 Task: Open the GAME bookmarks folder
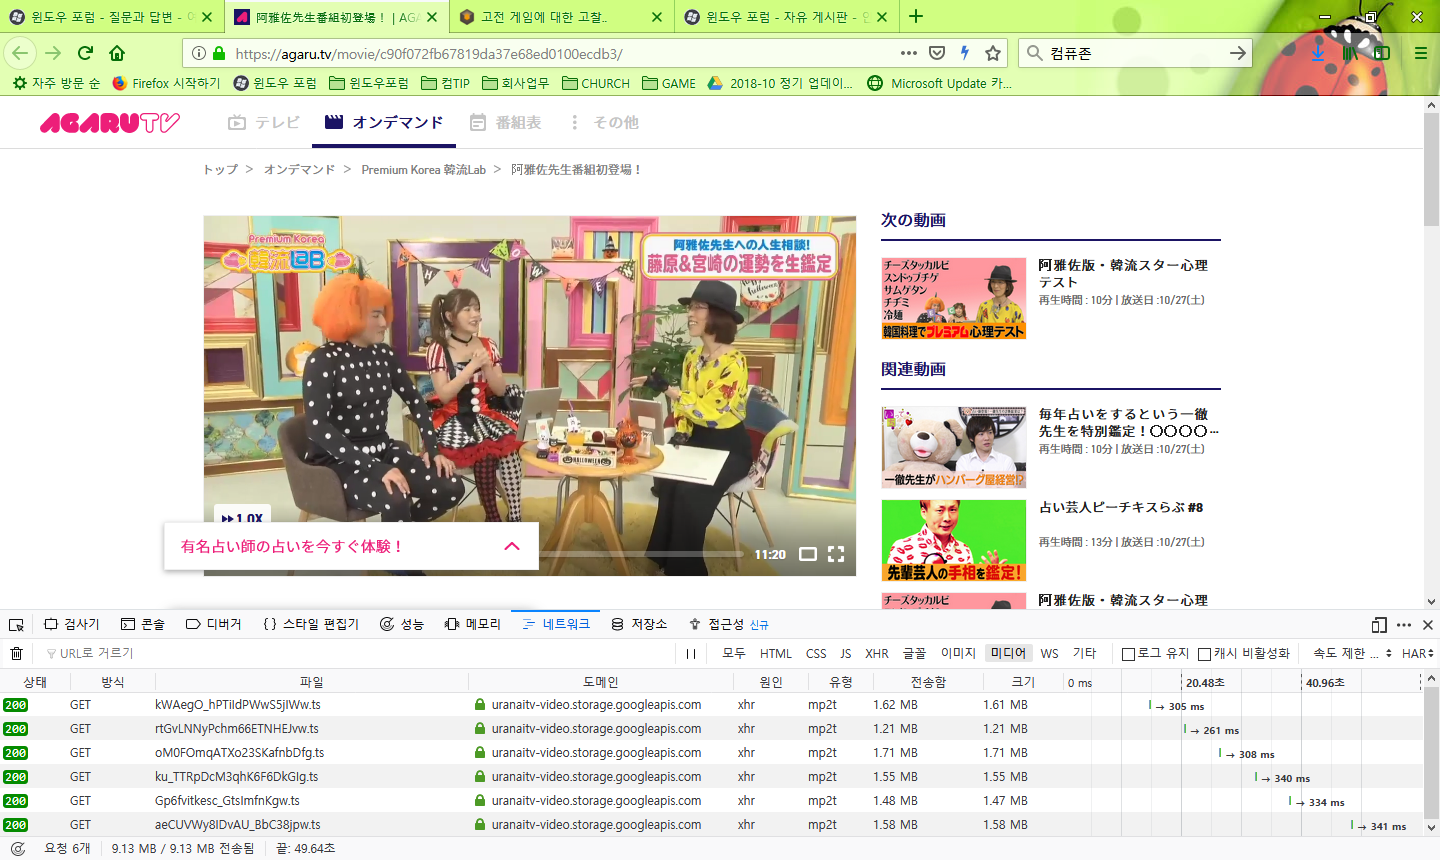click(668, 83)
